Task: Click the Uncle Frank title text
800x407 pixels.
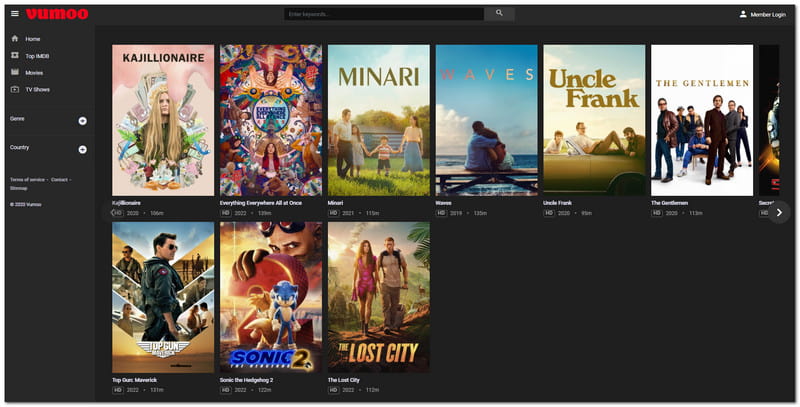Action: pyautogui.click(x=558, y=203)
